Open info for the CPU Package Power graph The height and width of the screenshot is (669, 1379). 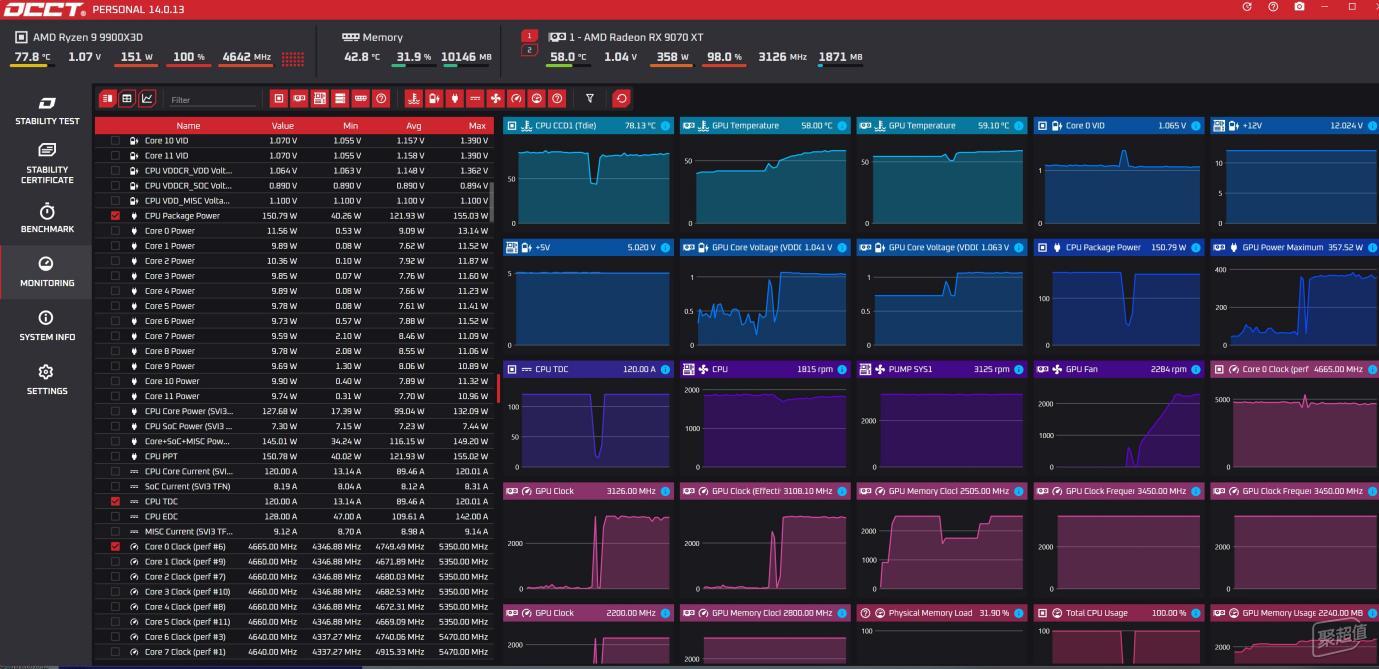tap(1195, 248)
